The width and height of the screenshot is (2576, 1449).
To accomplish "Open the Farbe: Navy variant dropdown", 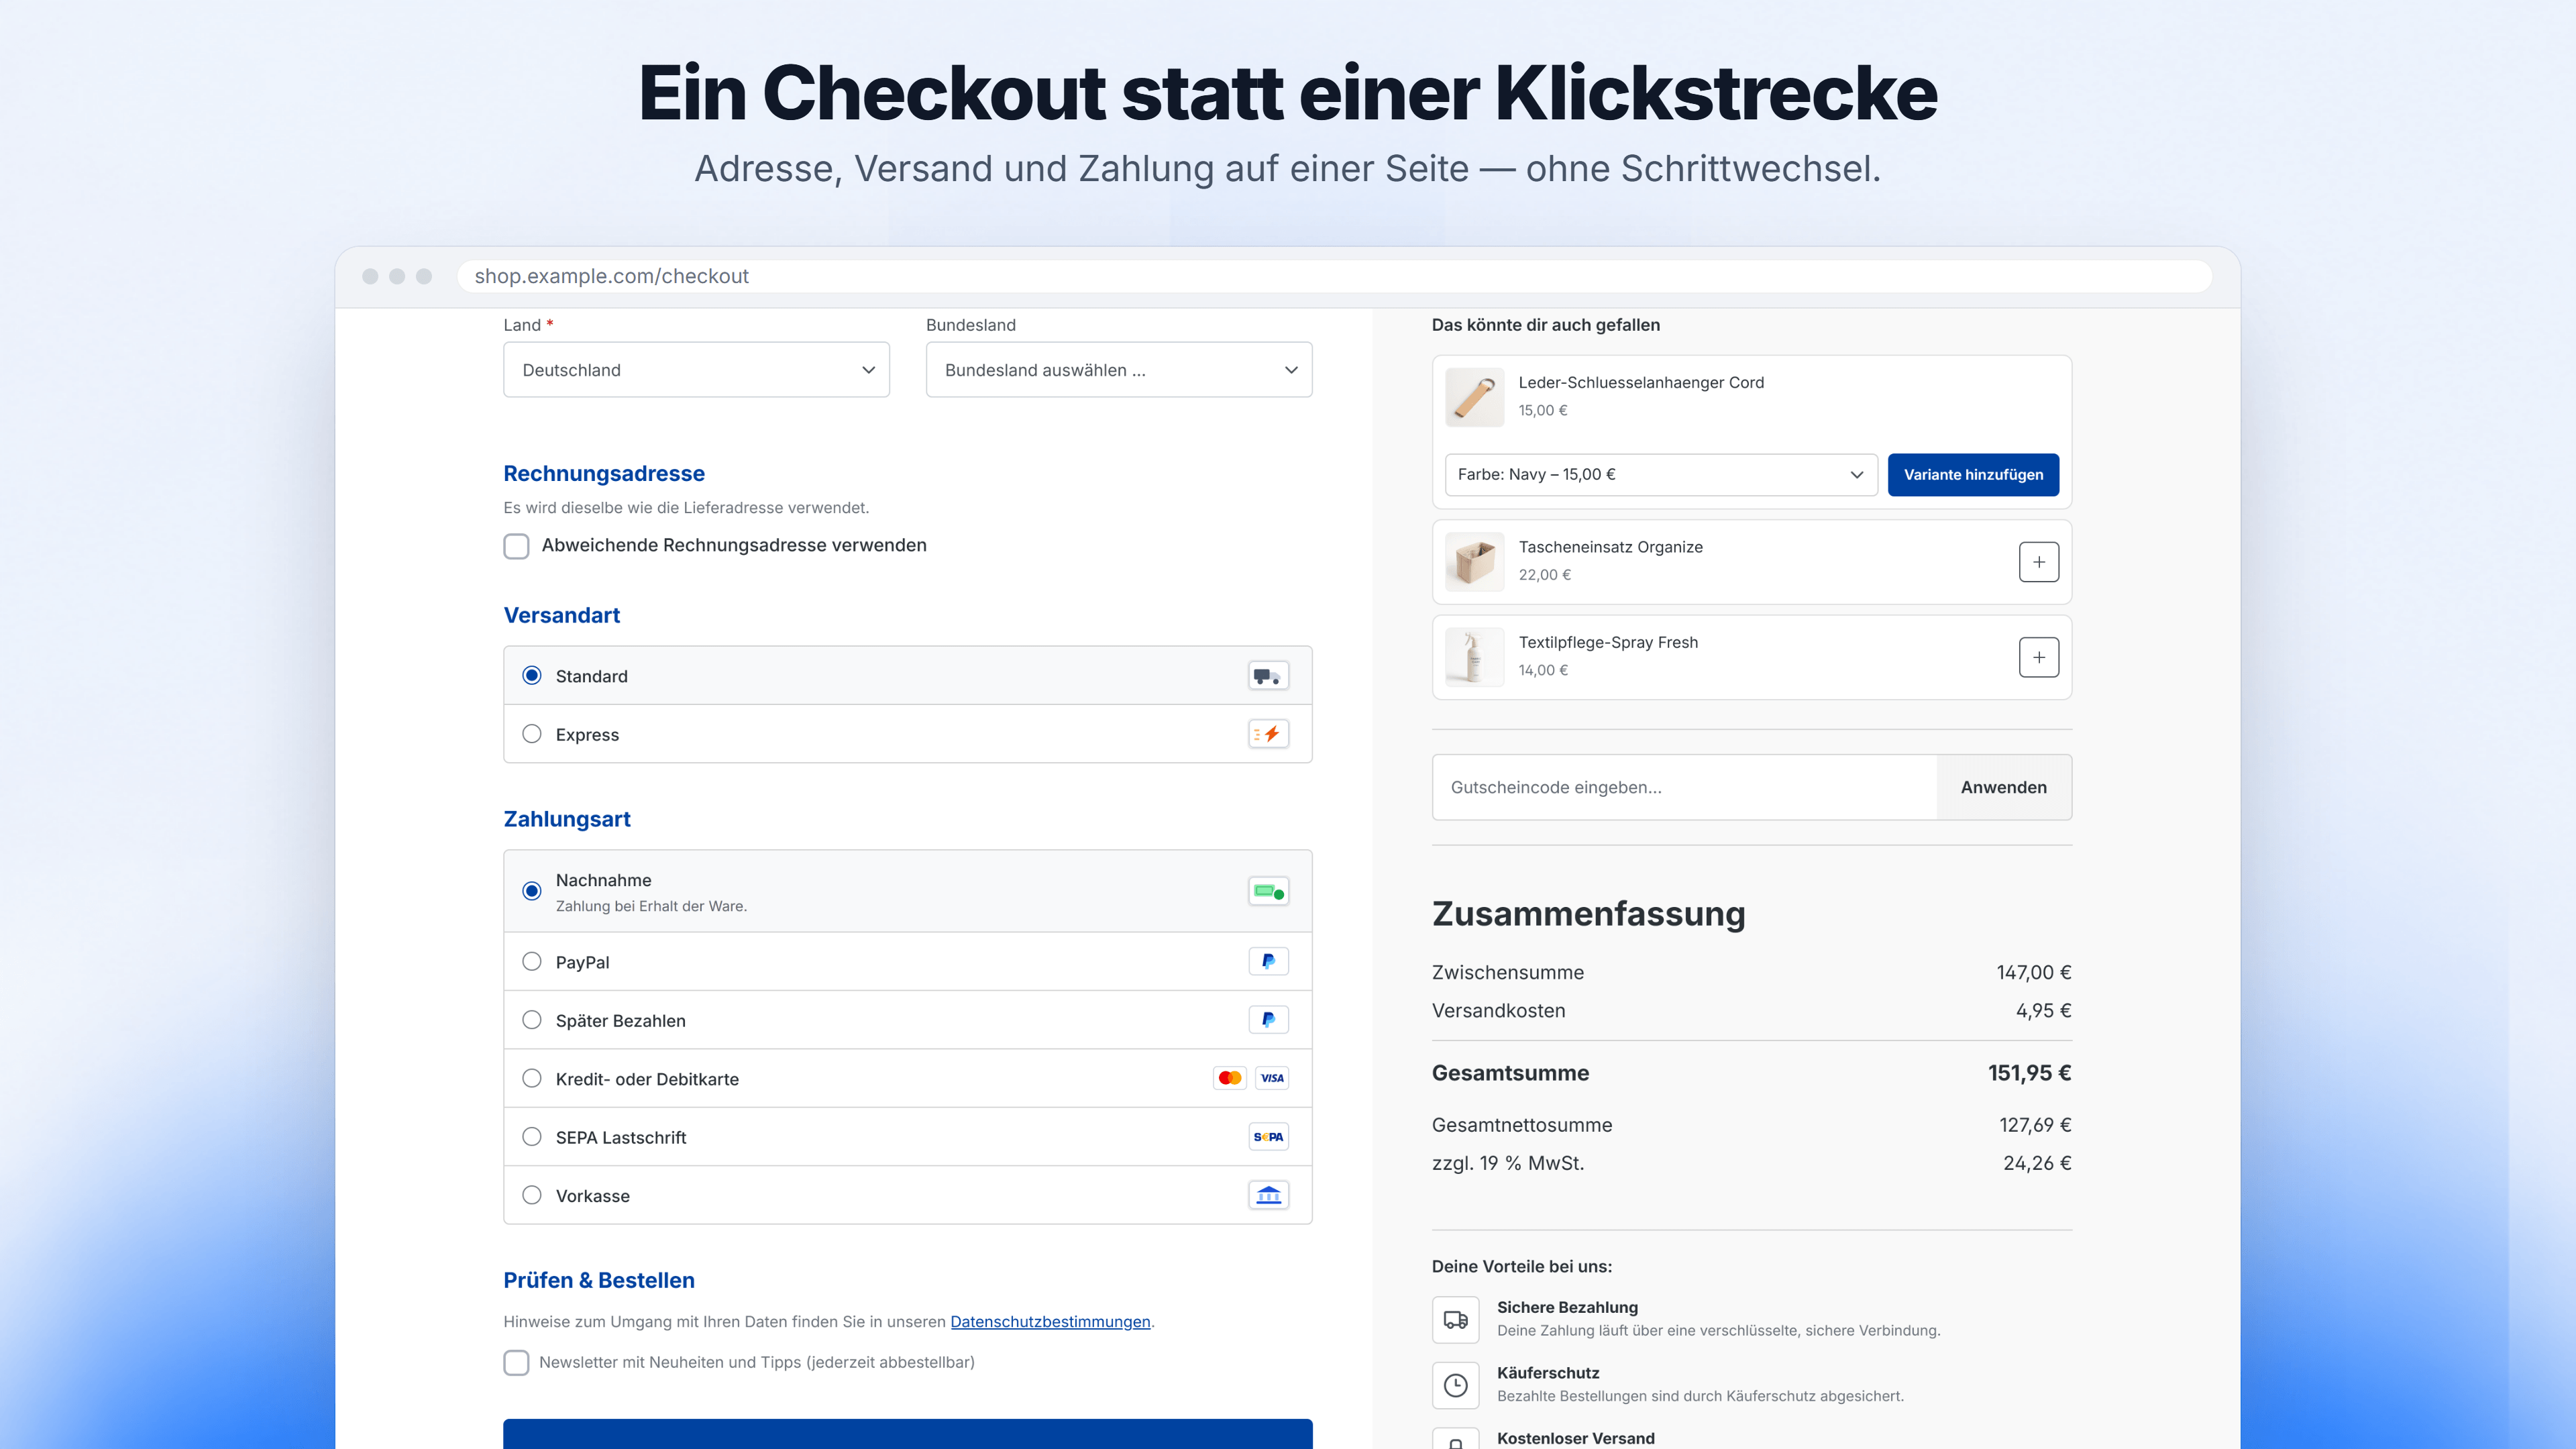I will click(1661, 475).
